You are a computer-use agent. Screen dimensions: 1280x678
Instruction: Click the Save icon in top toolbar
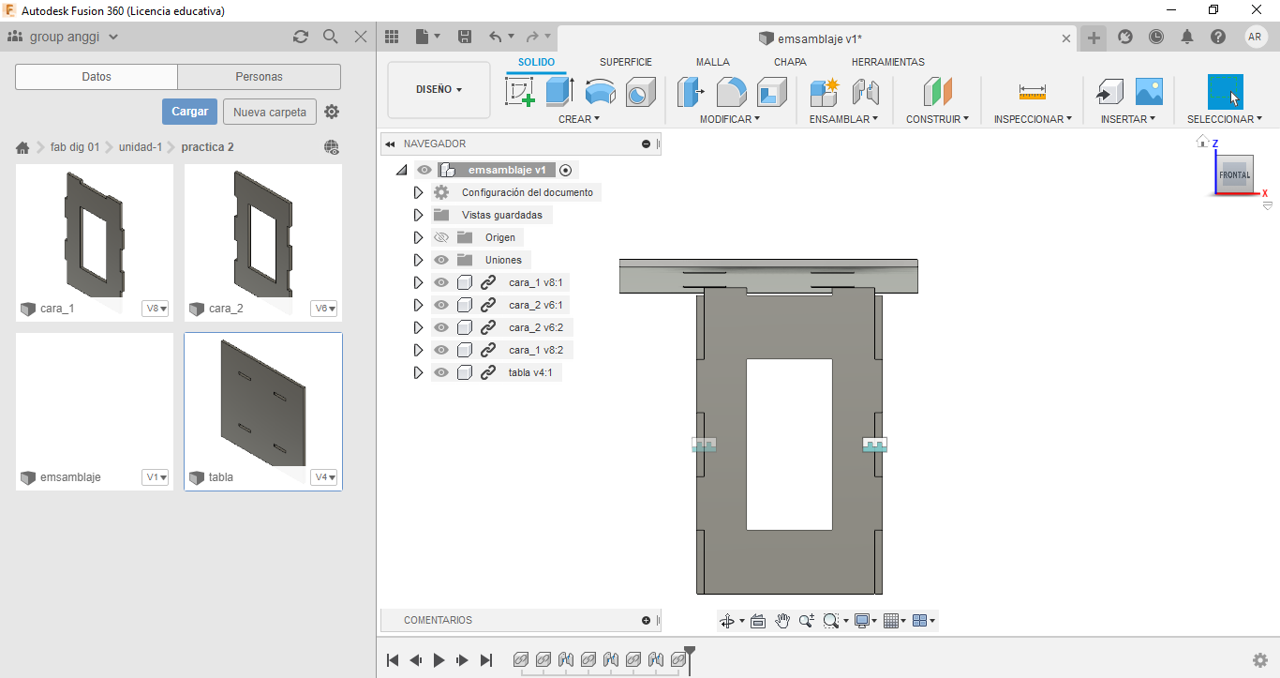[x=465, y=37]
